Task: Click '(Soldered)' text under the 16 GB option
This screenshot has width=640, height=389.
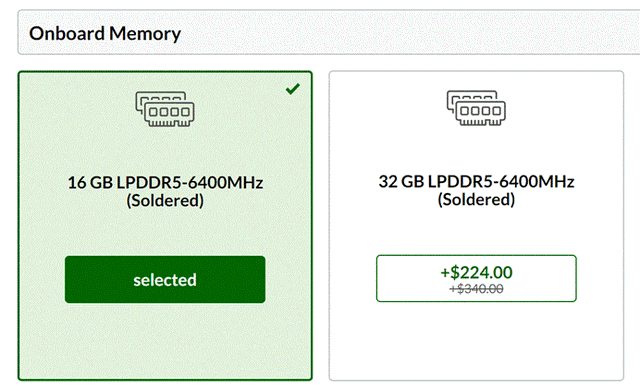Action: 165,200
